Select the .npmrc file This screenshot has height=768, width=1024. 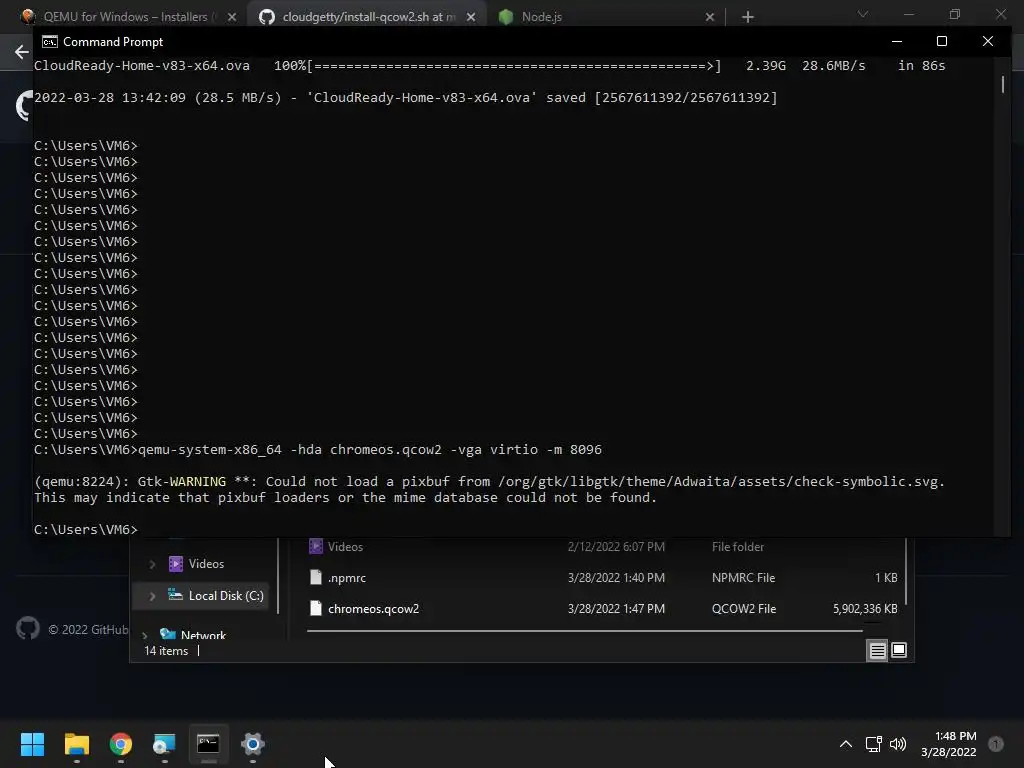pyautogui.click(x=347, y=578)
